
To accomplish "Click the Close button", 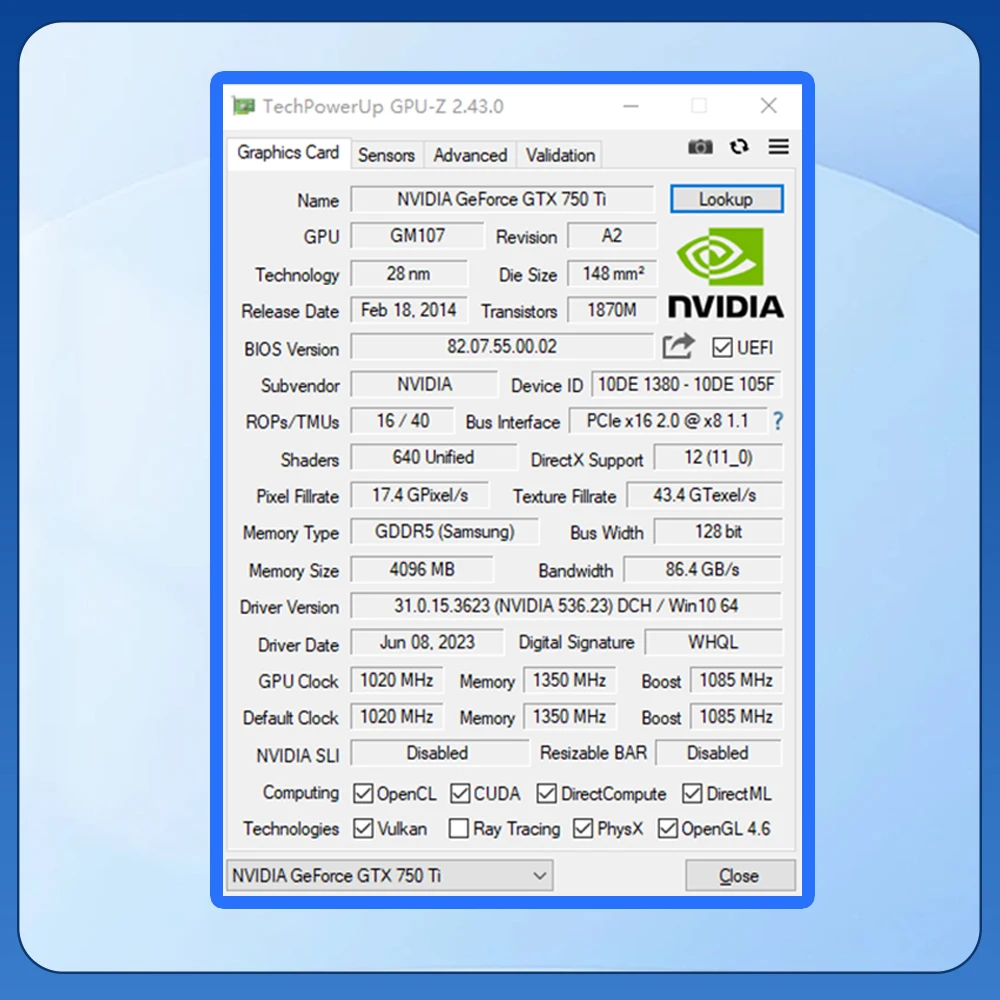I will point(740,876).
